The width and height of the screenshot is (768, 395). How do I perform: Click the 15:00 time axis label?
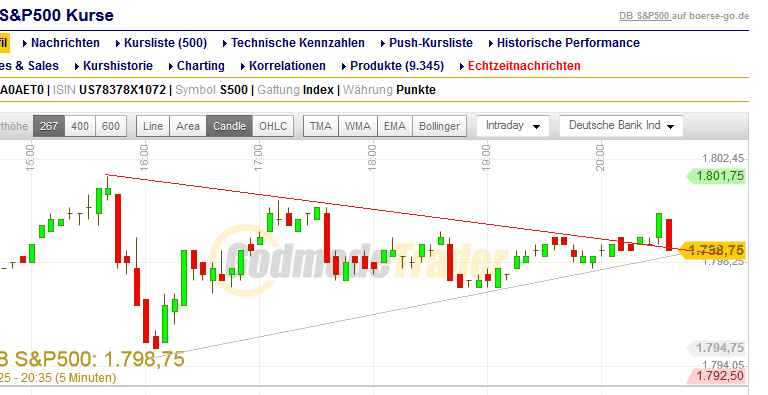click(30, 157)
